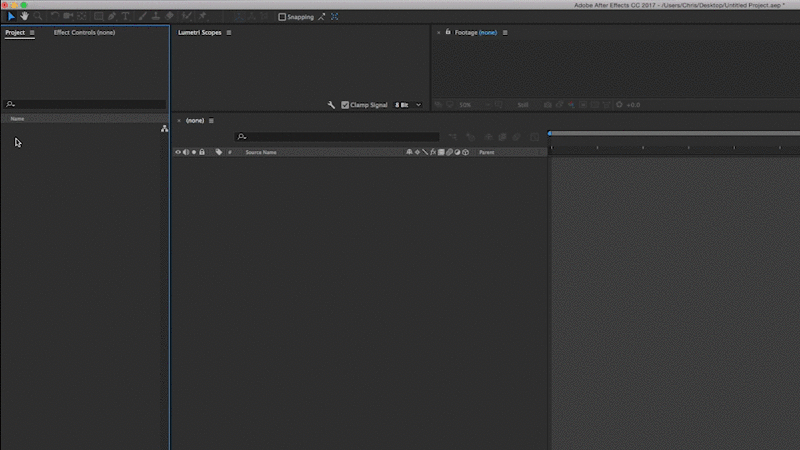800x450 pixels.
Task: Switch to Effect Controls (none) tab
Action: (84, 33)
